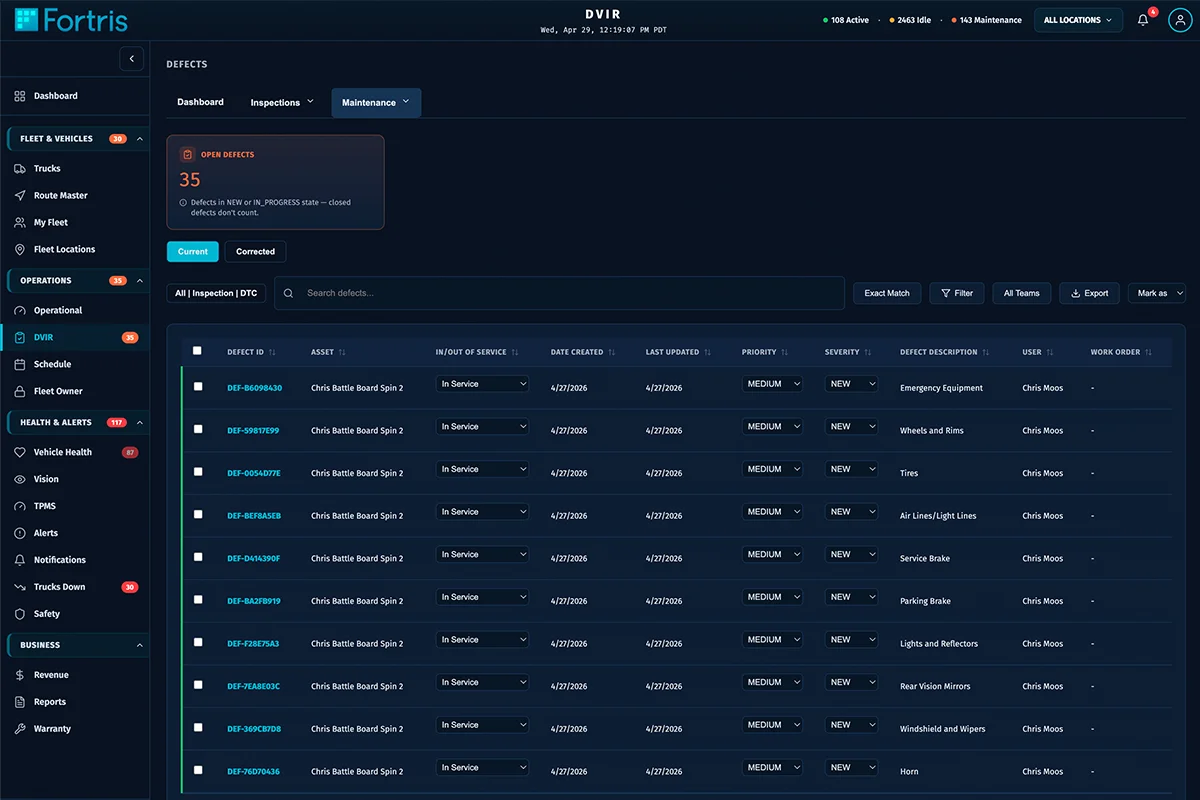Image resolution: width=1200 pixels, height=800 pixels.
Task: Open the Severity dropdown for the Tires defect
Action: point(851,469)
